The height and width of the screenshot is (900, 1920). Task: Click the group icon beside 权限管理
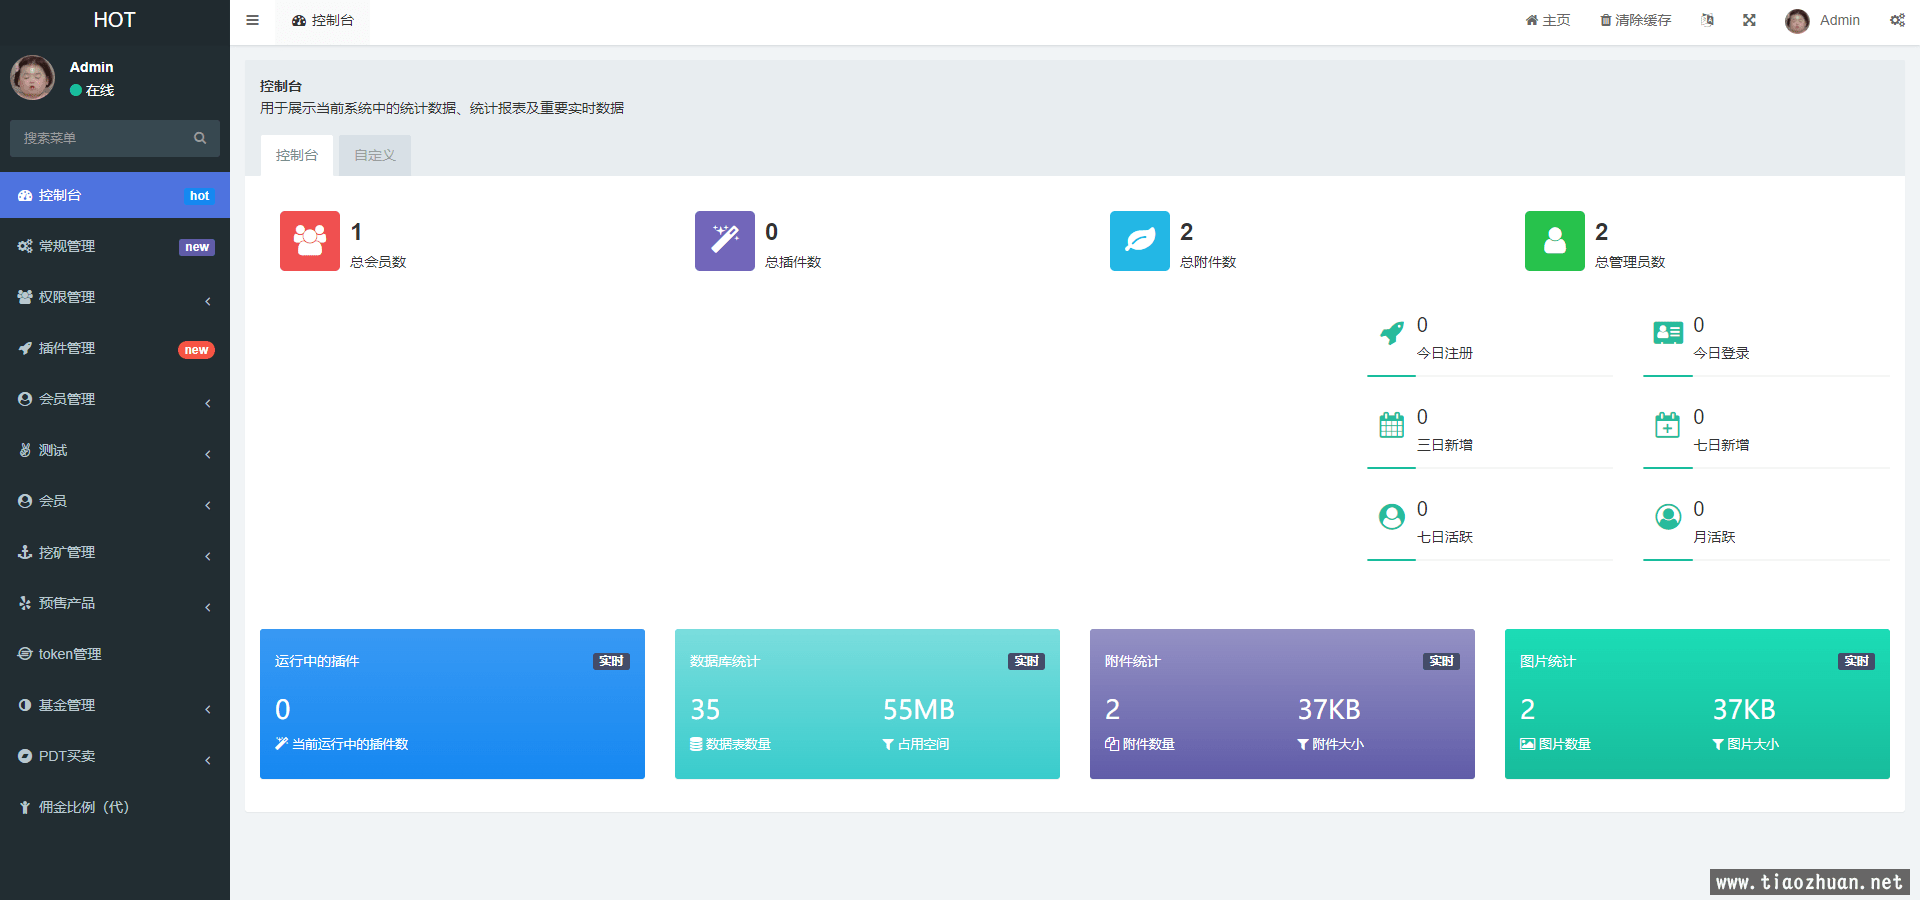[x=25, y=297]
